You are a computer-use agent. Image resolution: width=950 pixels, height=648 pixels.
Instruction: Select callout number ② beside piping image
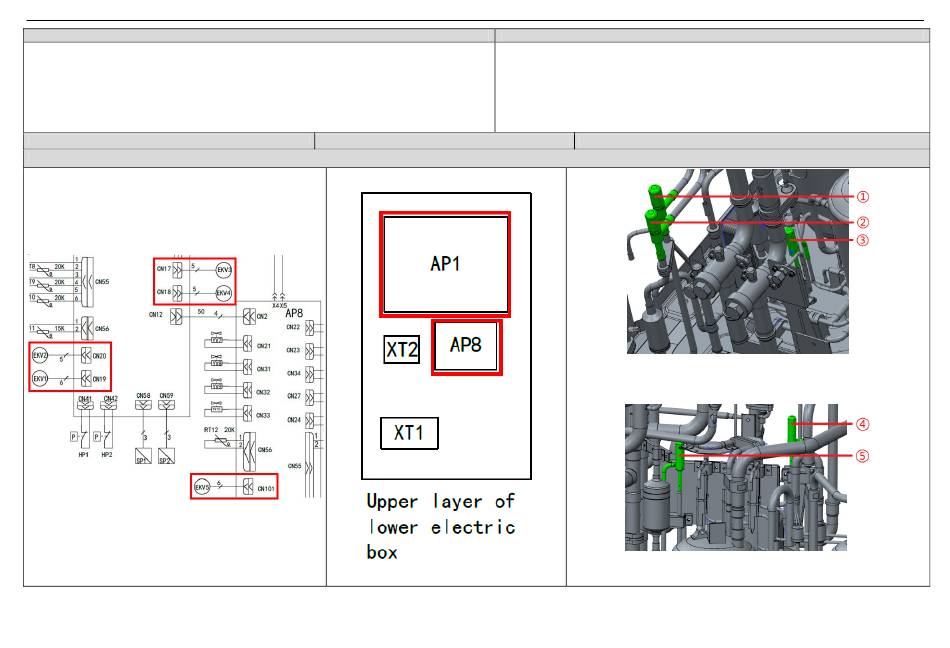[863, 223]
